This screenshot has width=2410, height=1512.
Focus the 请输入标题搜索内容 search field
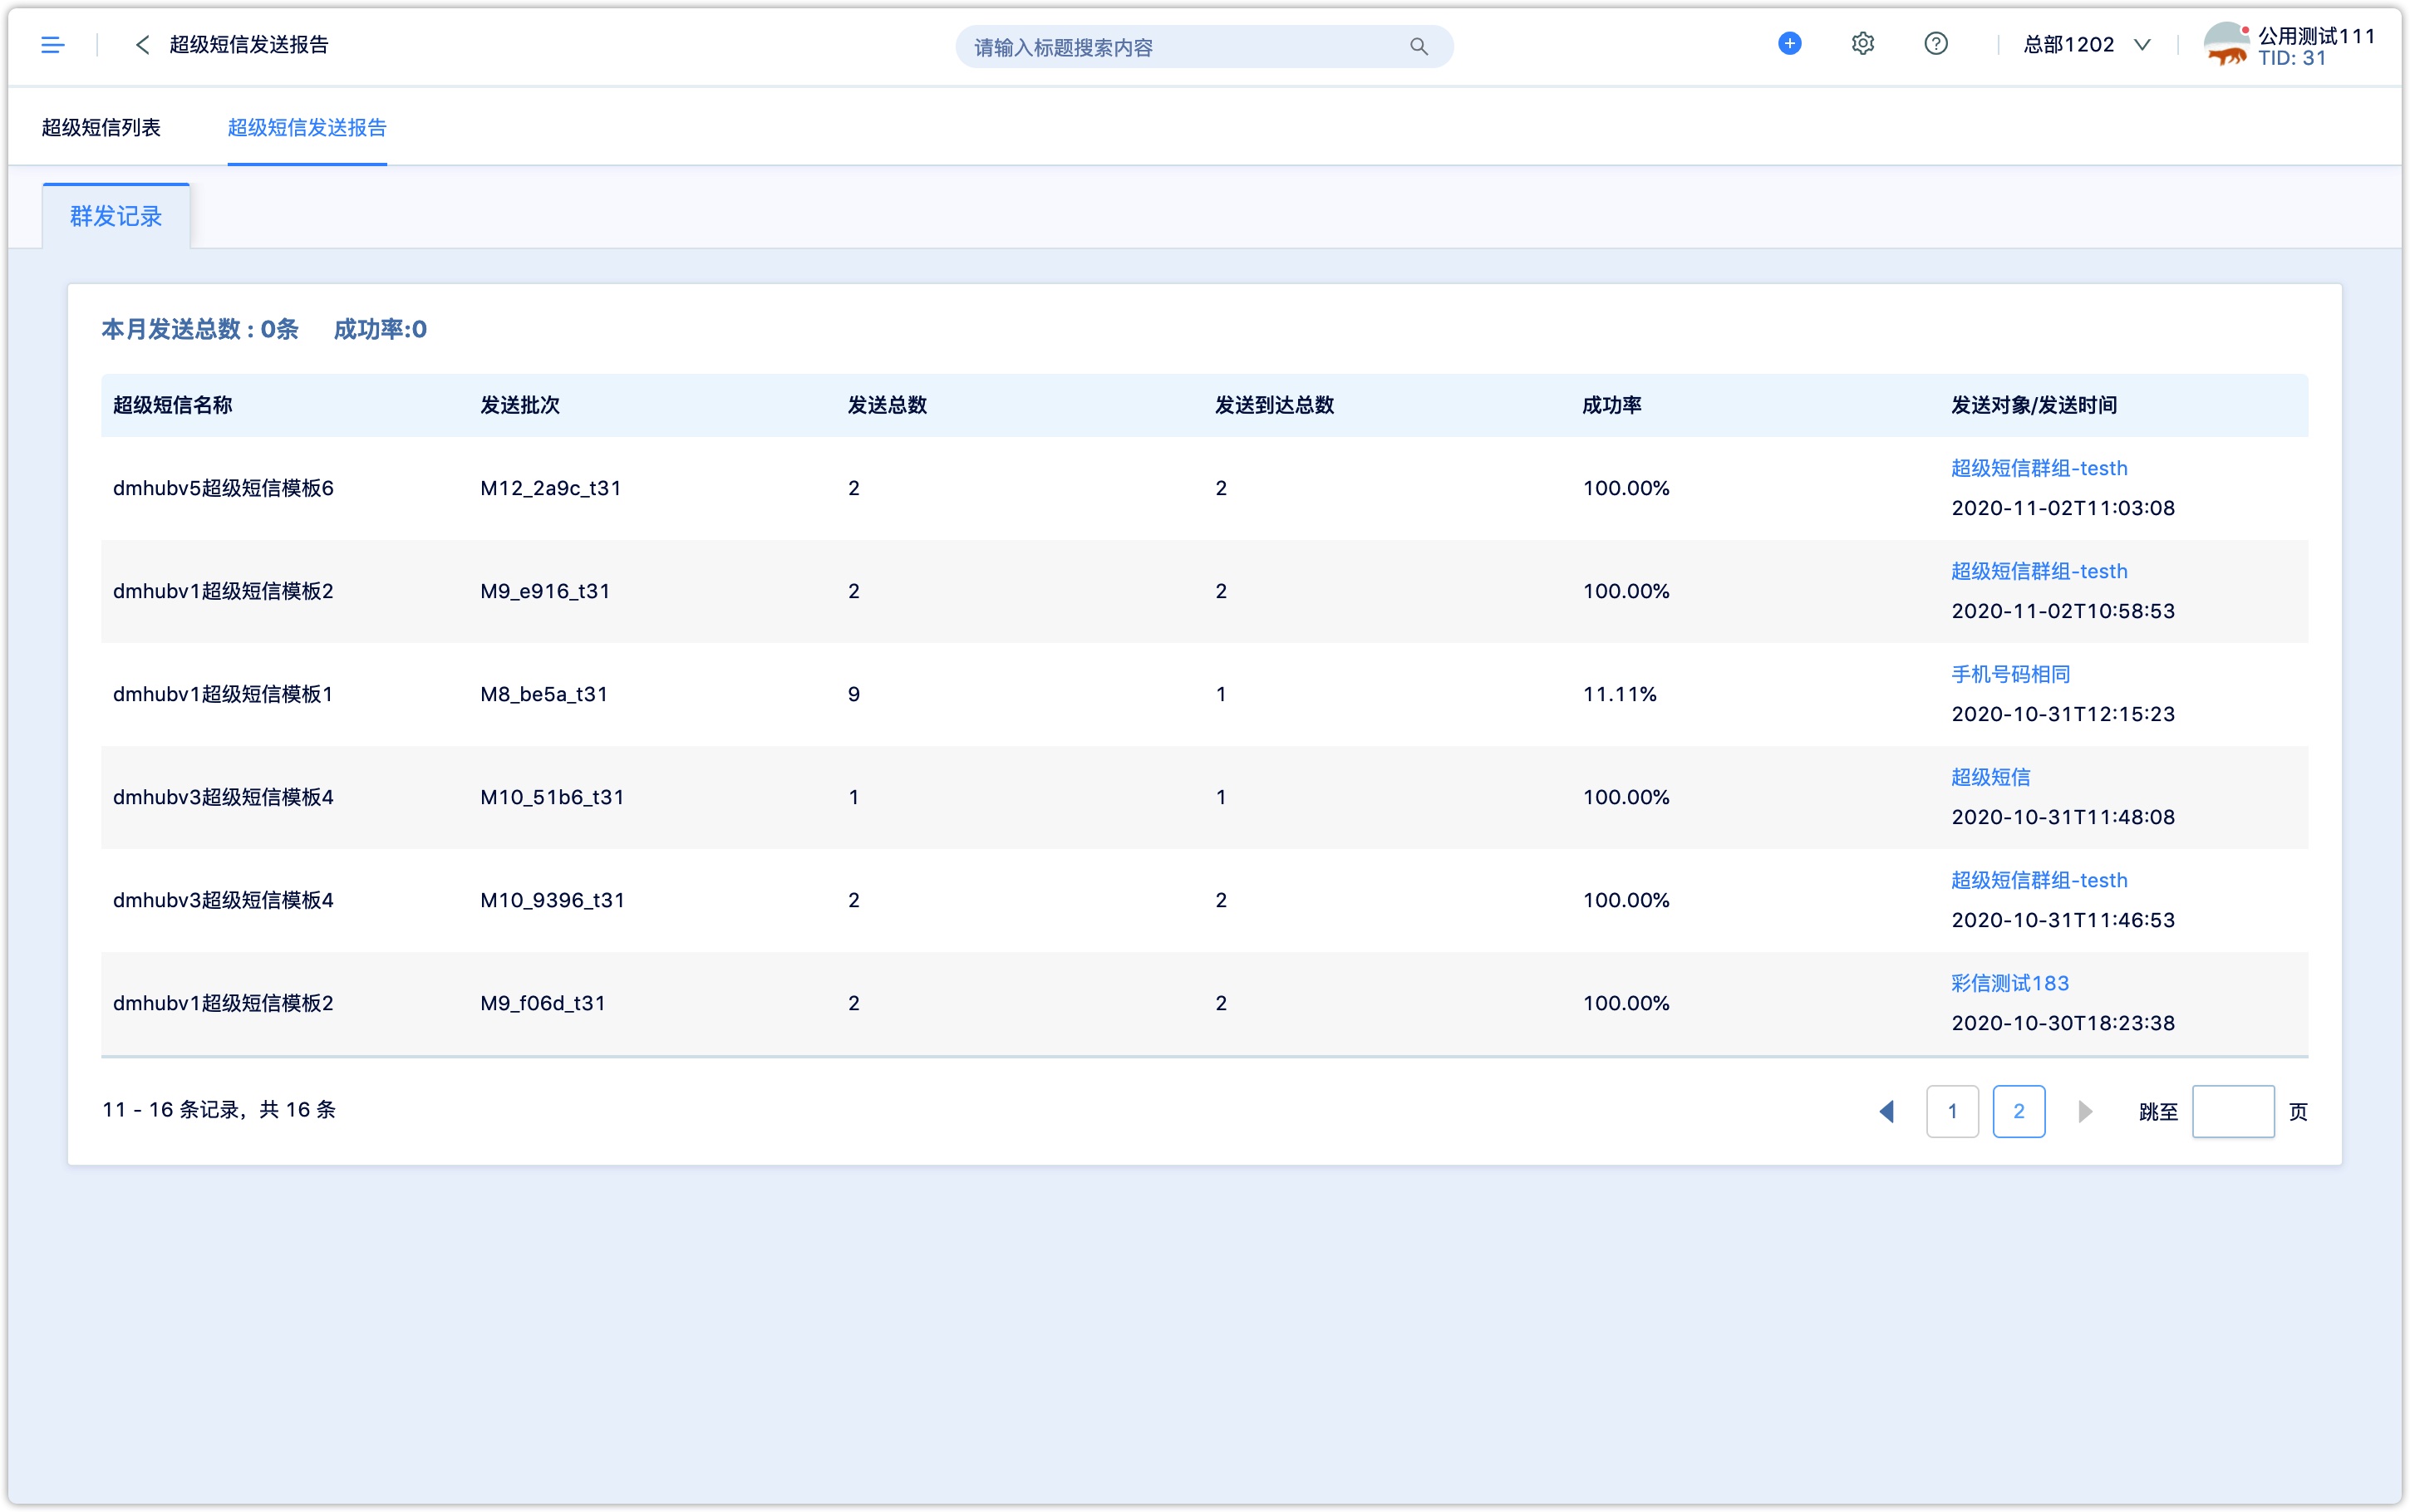[1204, 47]
